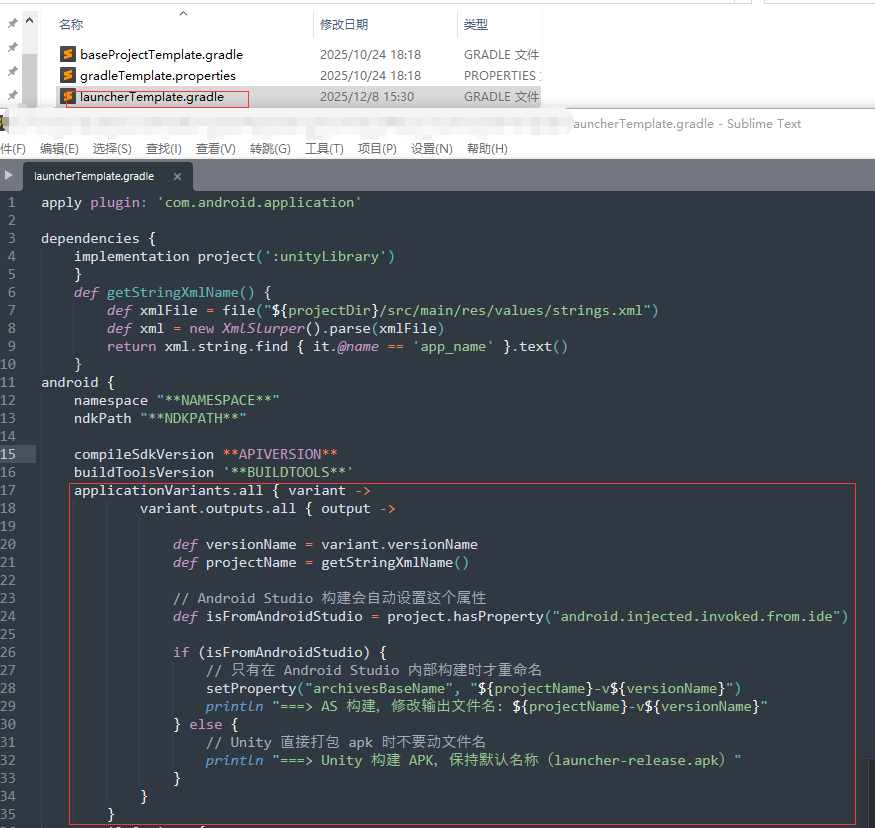This screenshot has width=875, height=828.
Task: Click the 2025/12/8 15:30 date cell
Action: click(367, 97)
